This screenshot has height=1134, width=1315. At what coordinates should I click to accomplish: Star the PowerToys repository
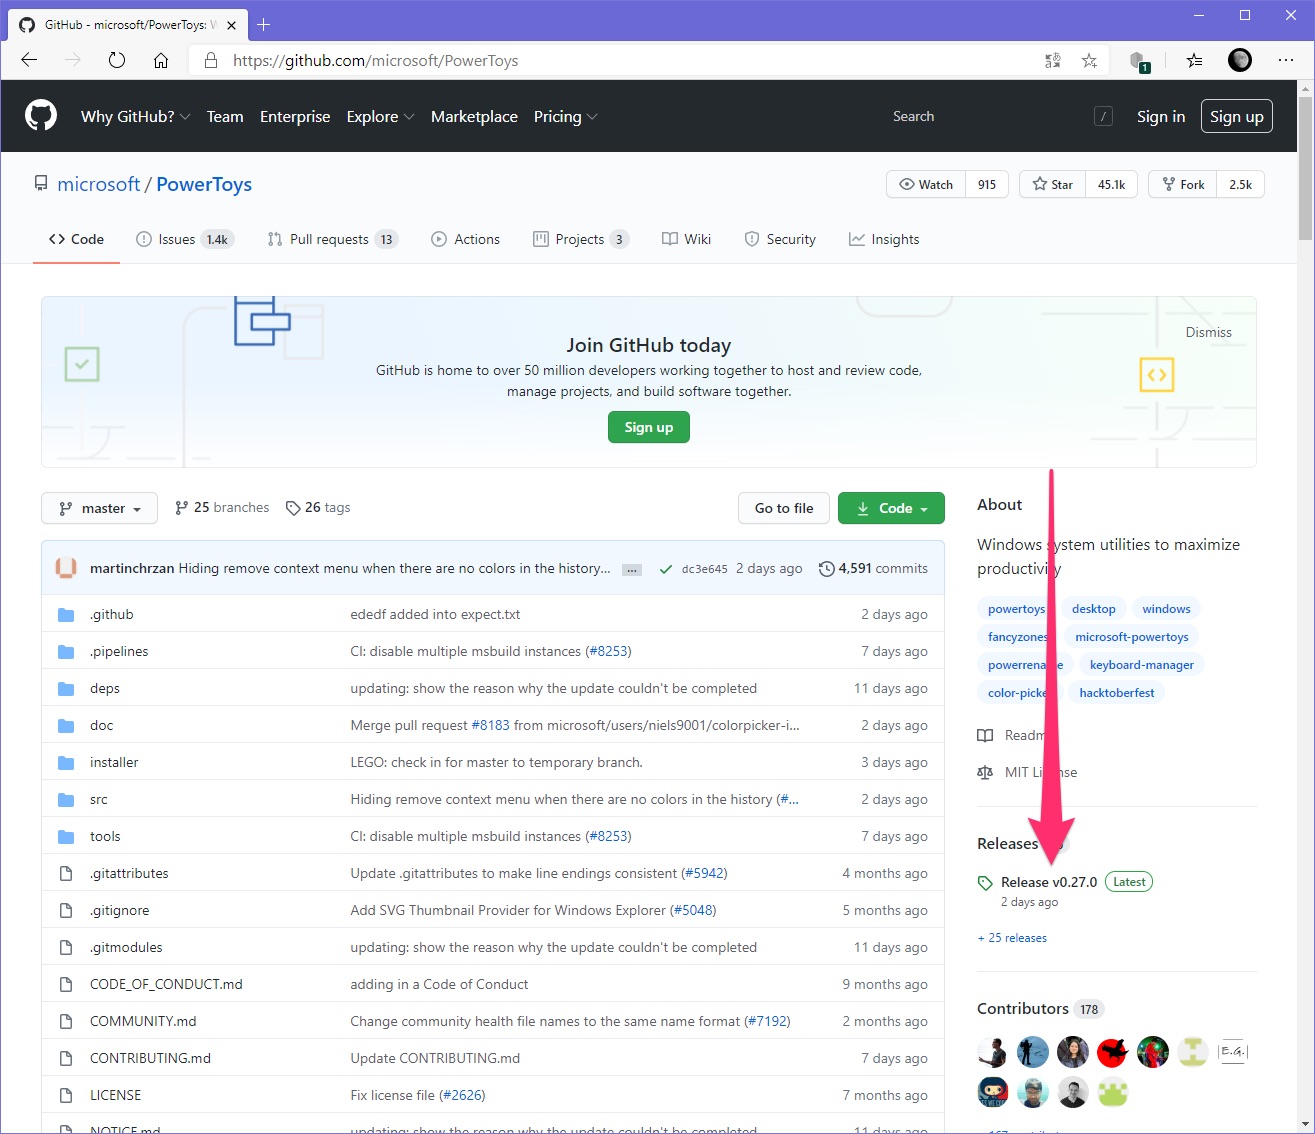click(x=1052, y=184)
